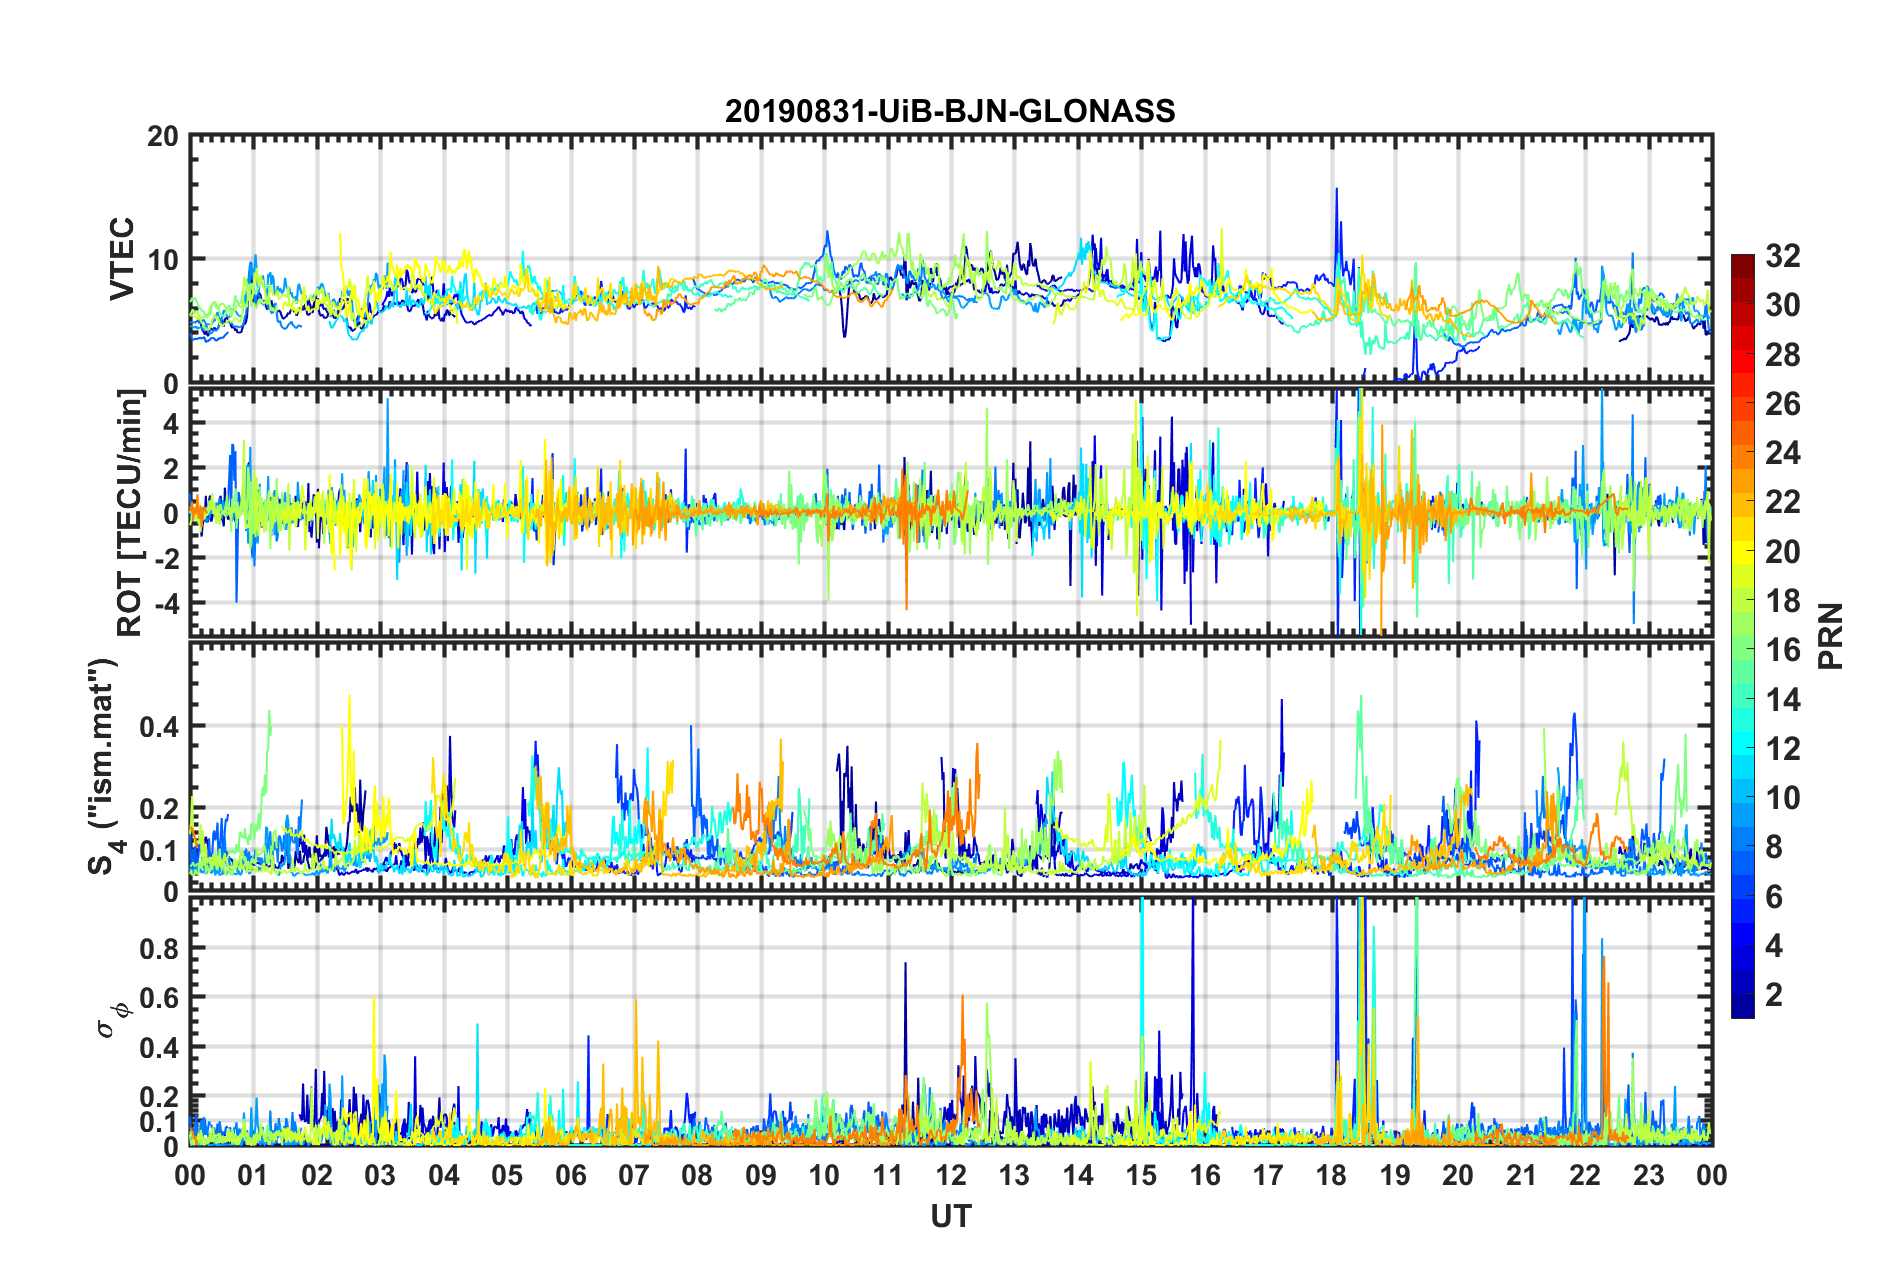The image size is (1902, 1272).
Task: Select the -2 tick on ROT axis
Action: [165, 559]
